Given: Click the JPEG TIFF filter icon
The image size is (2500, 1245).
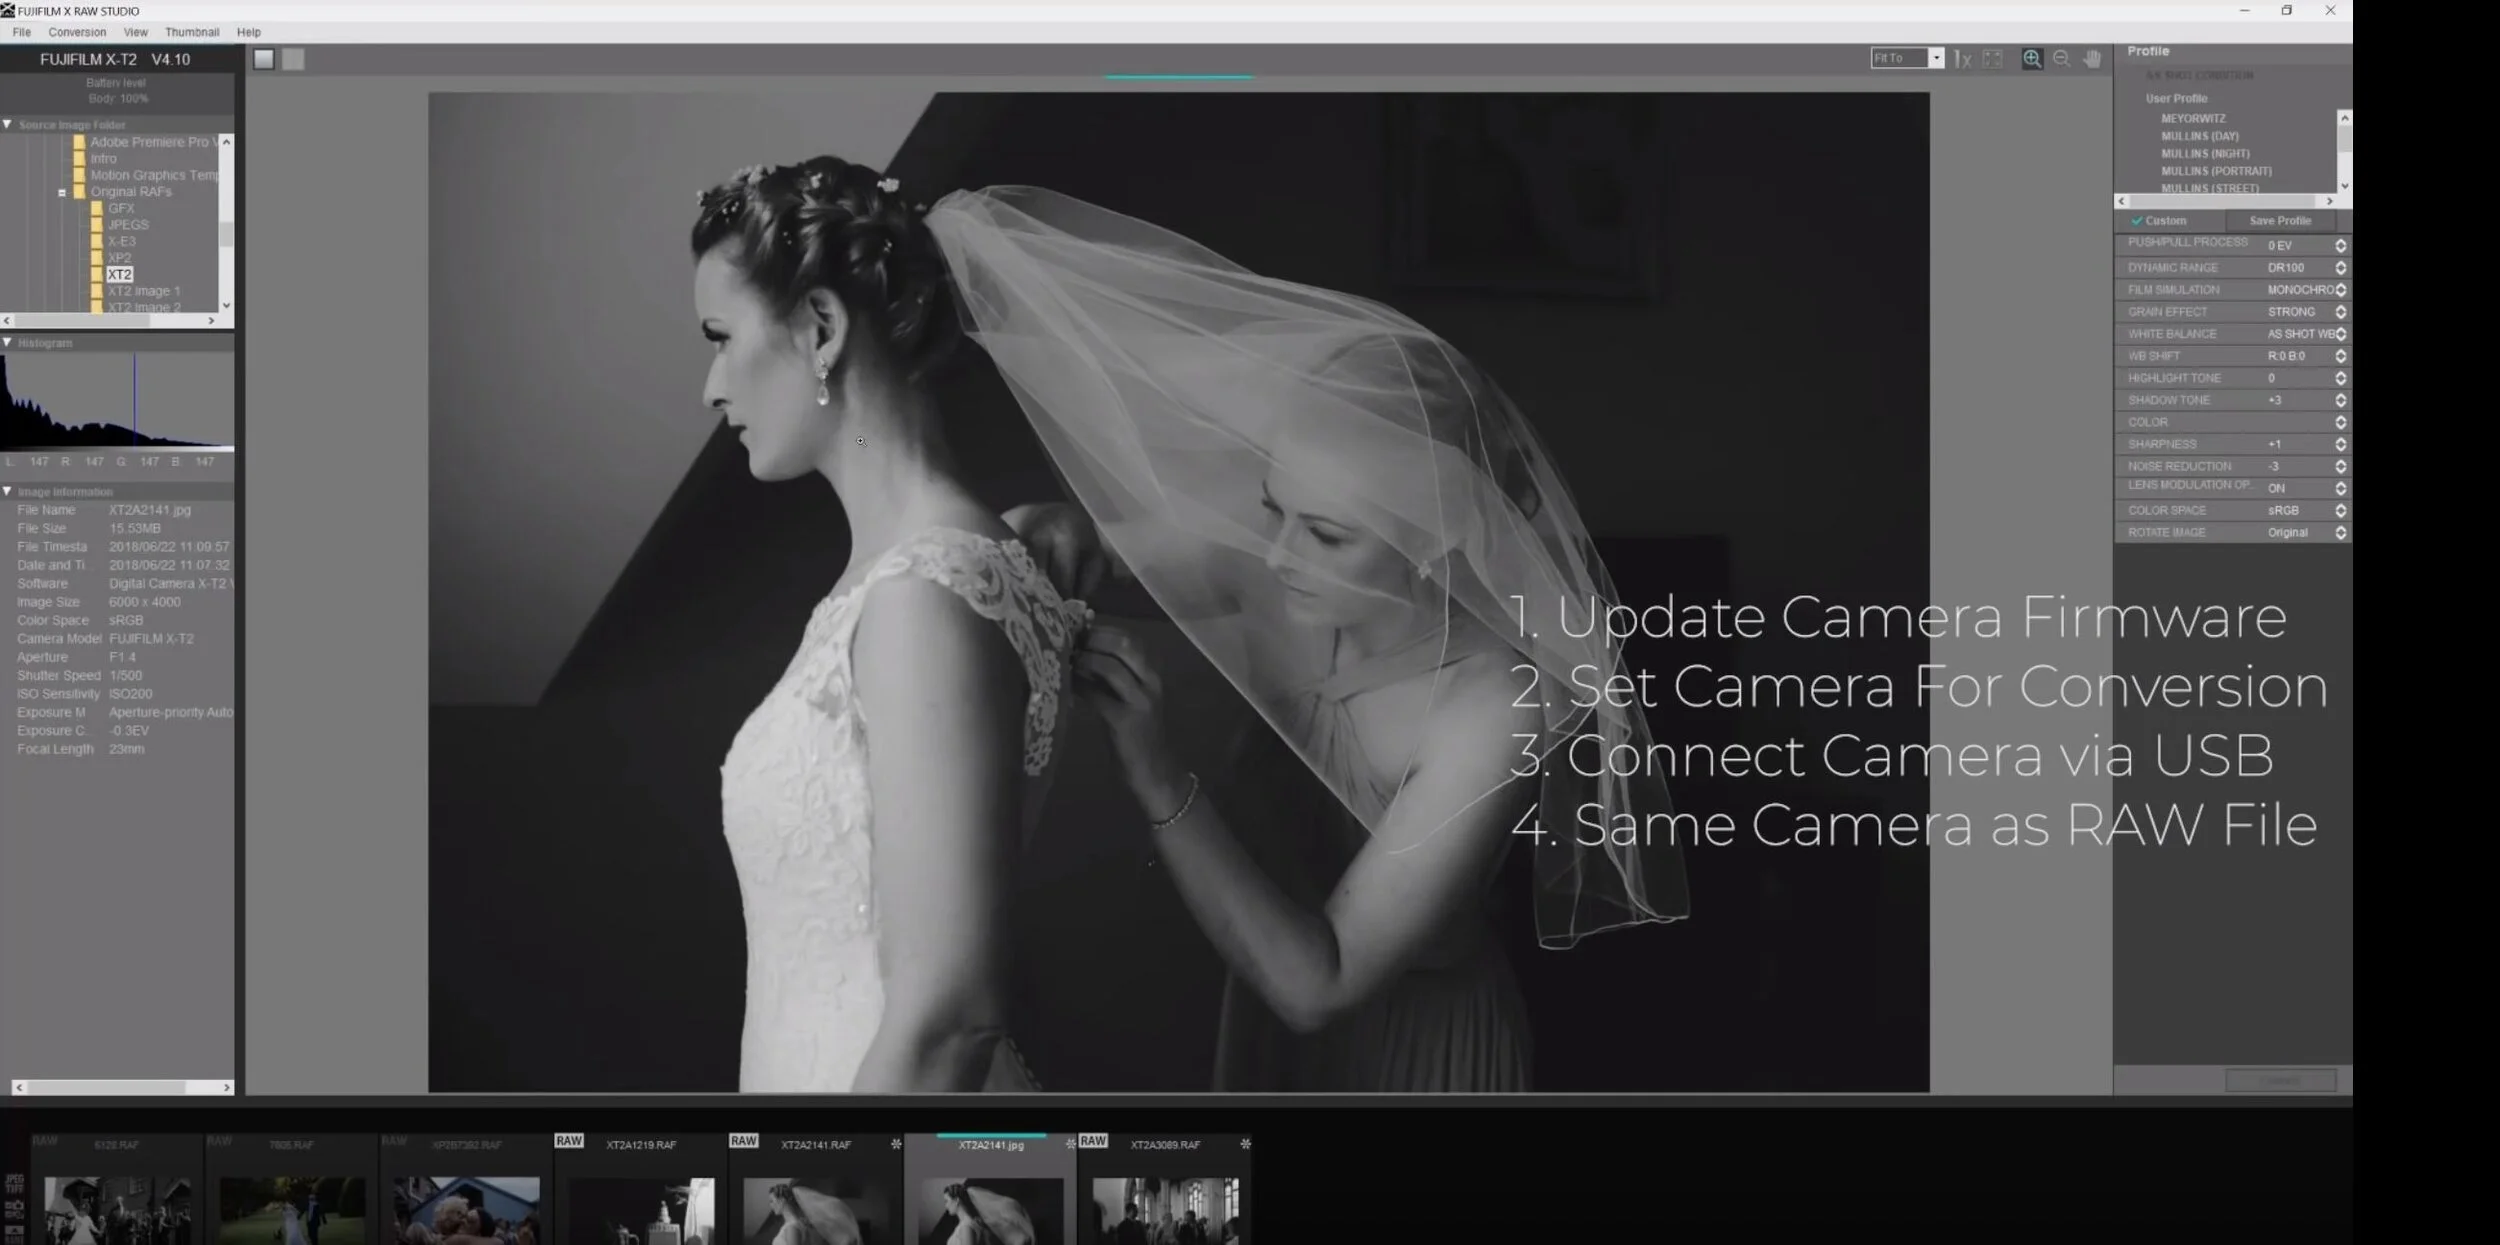Looking at the screenshot, I should (14, 1184).
